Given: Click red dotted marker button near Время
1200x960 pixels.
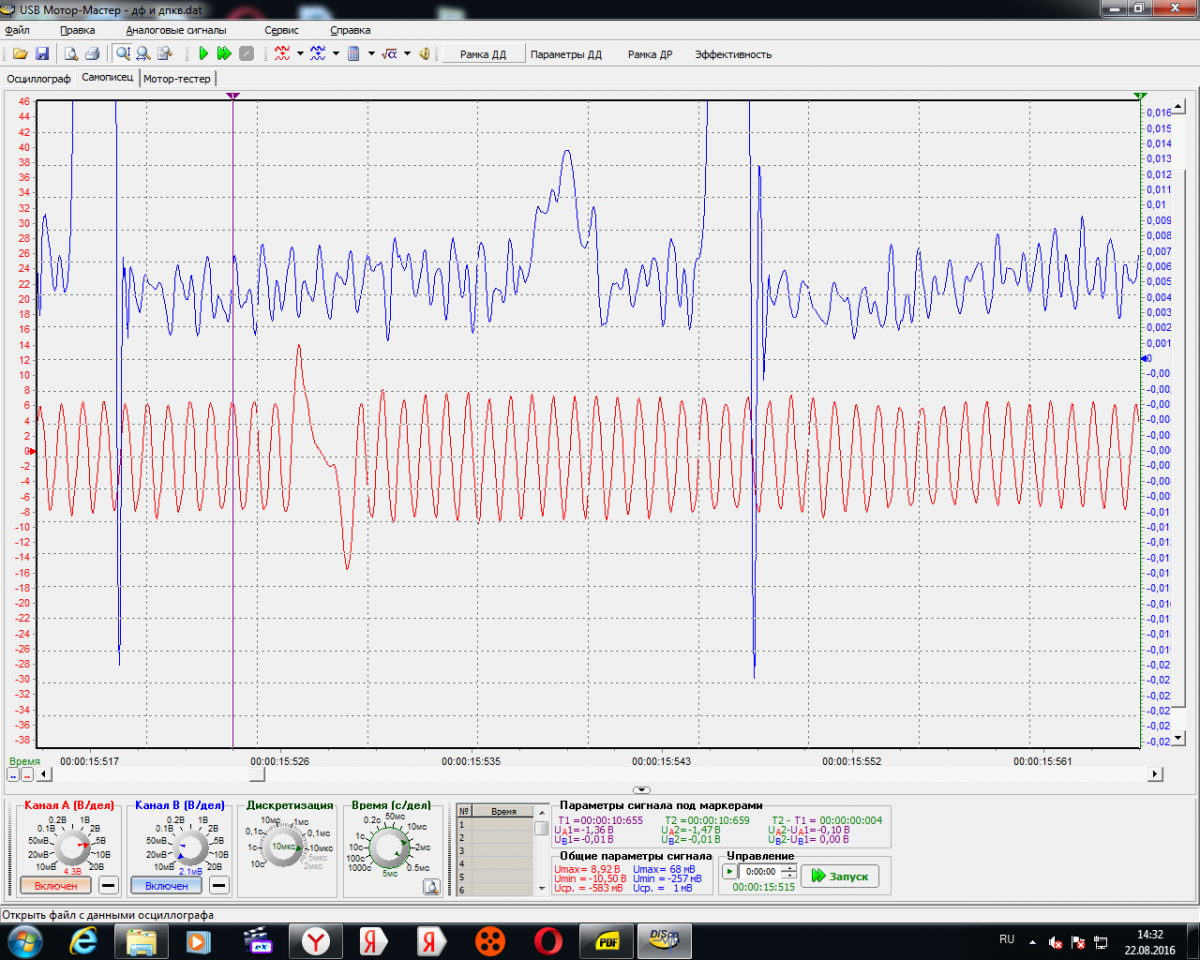Looking at the screenshot, I should pos(27,775).
